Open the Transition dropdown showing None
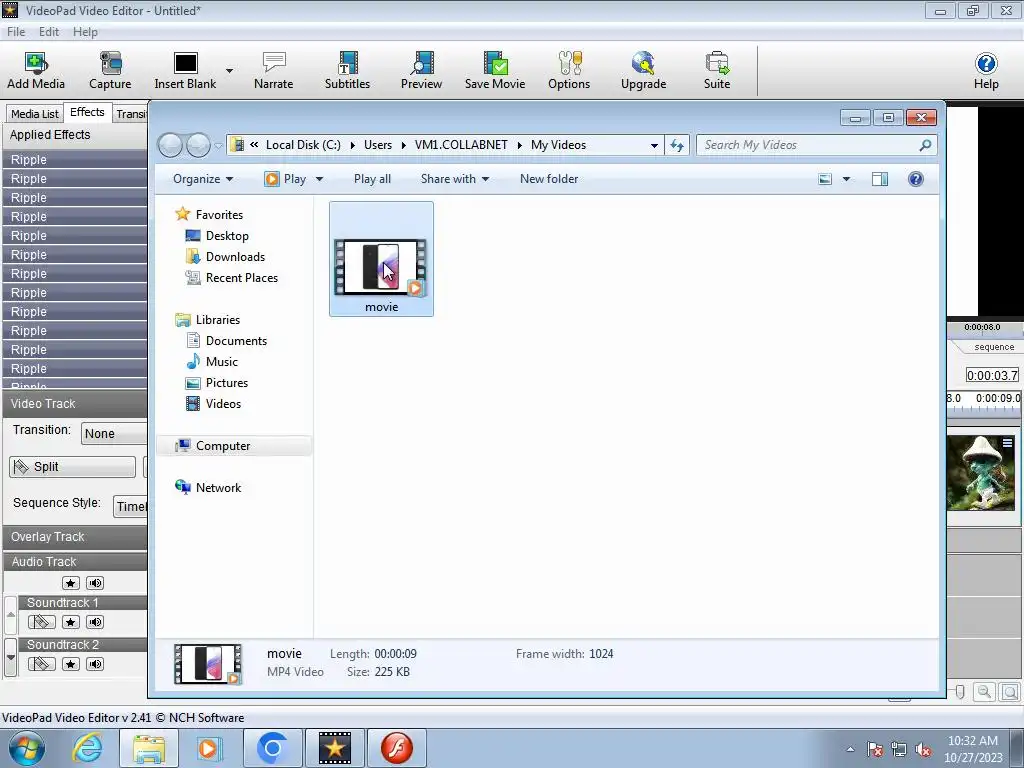Image resolution: width=1024 pixels, height=768 pixels. coord(114,434)
